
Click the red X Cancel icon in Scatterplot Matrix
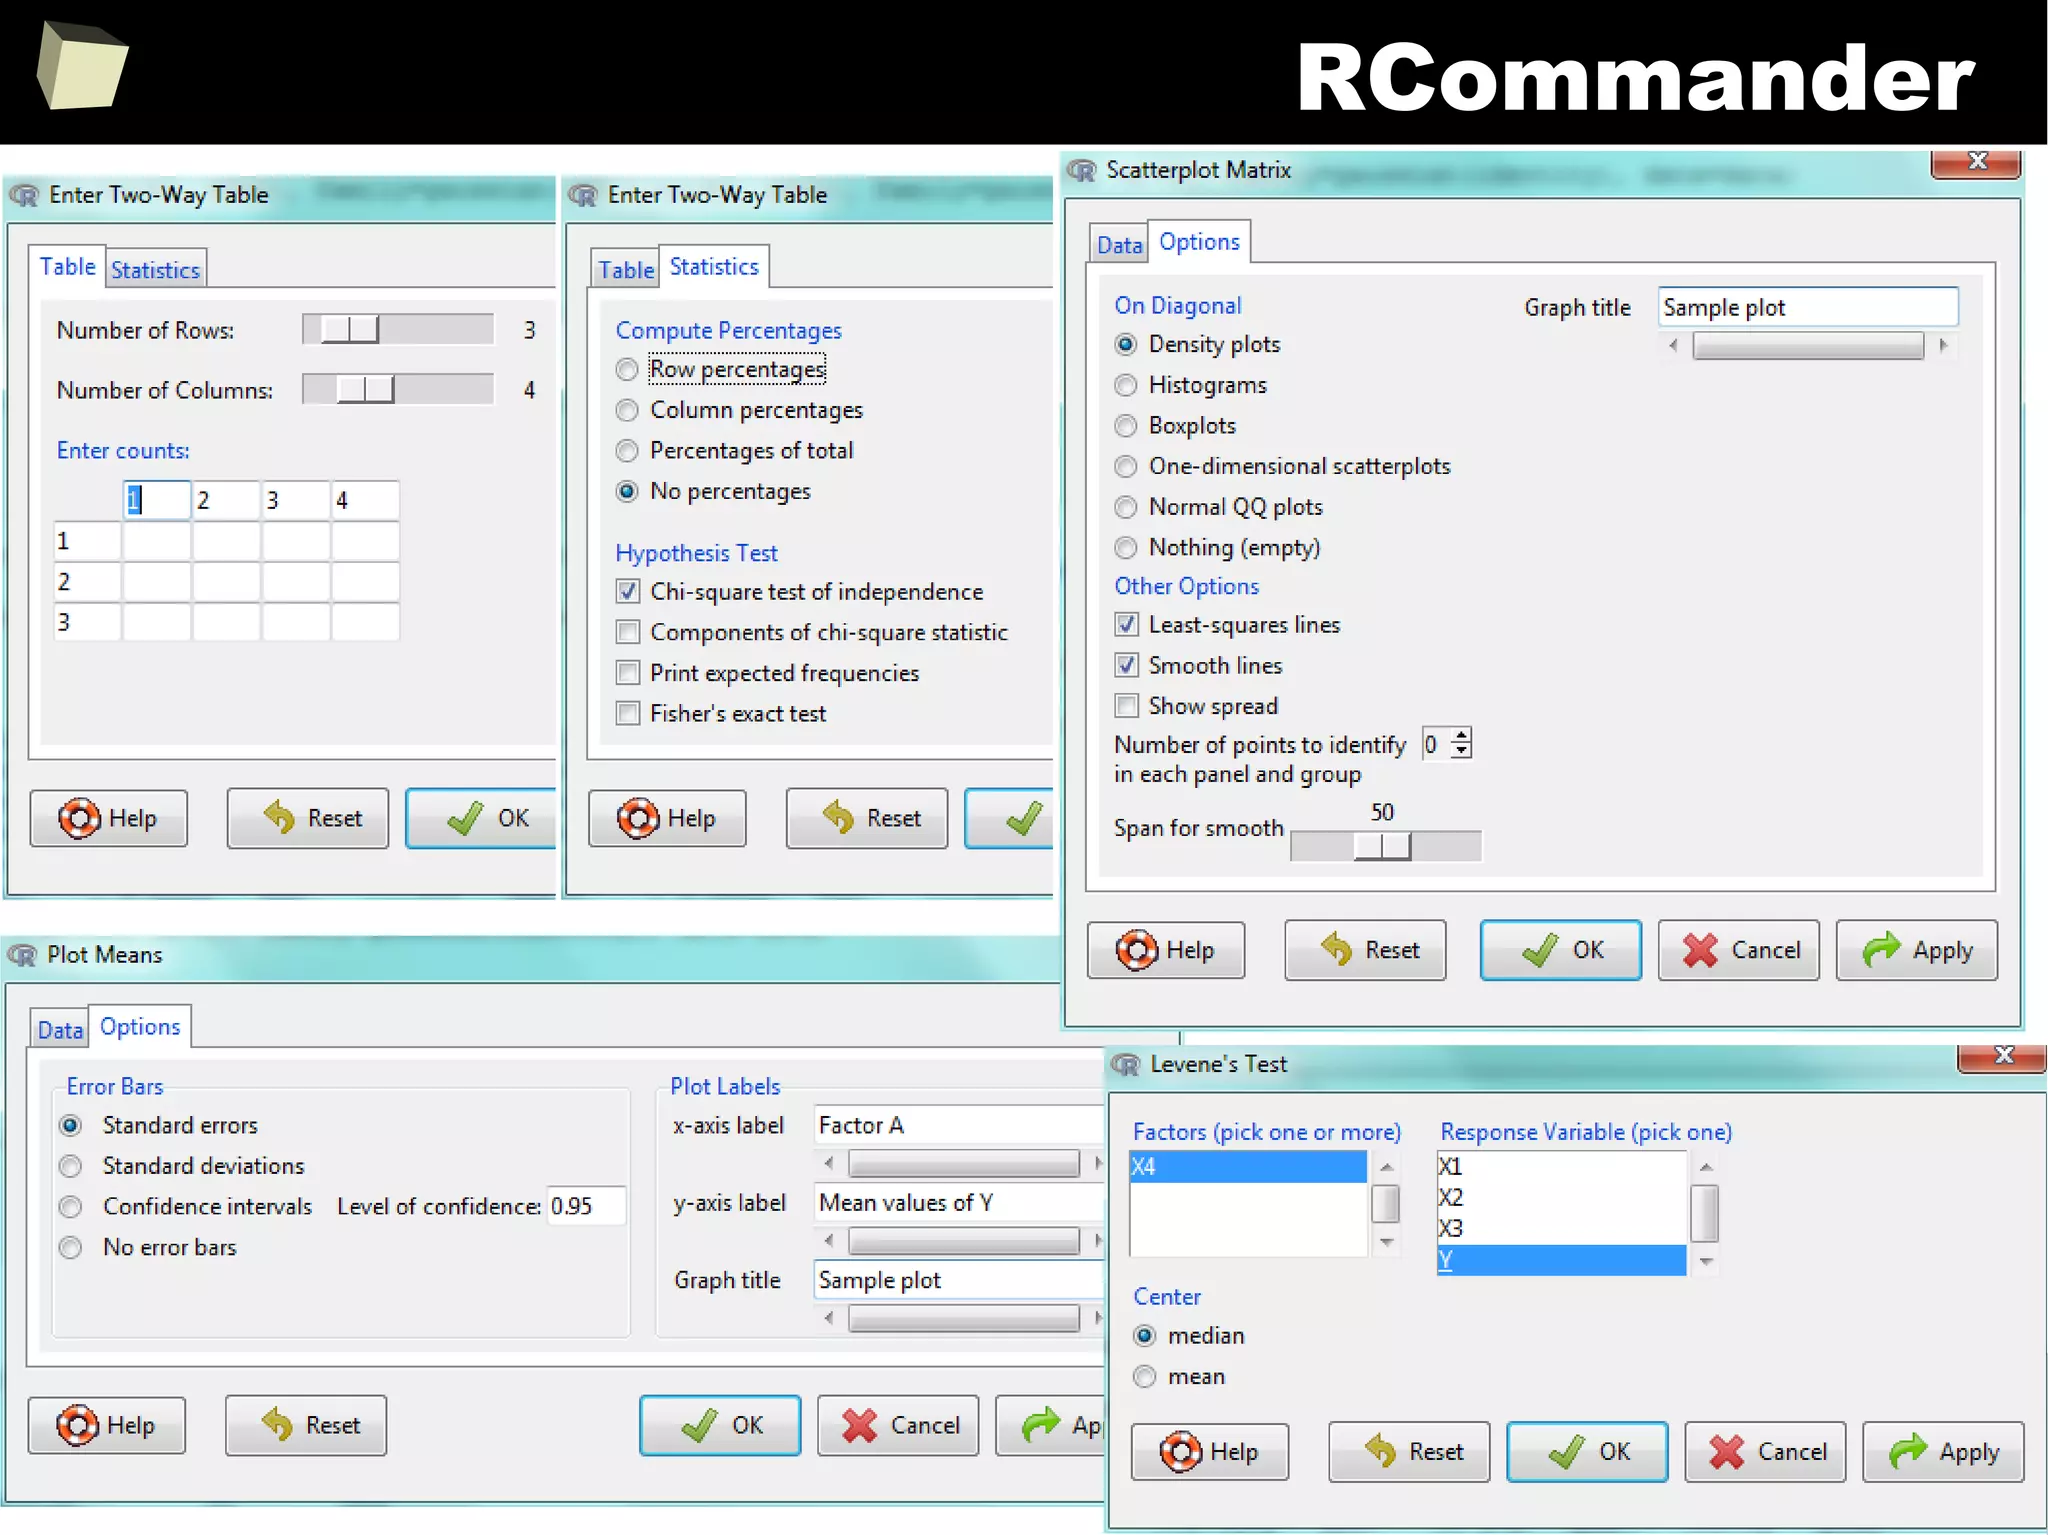(1700, 950)
